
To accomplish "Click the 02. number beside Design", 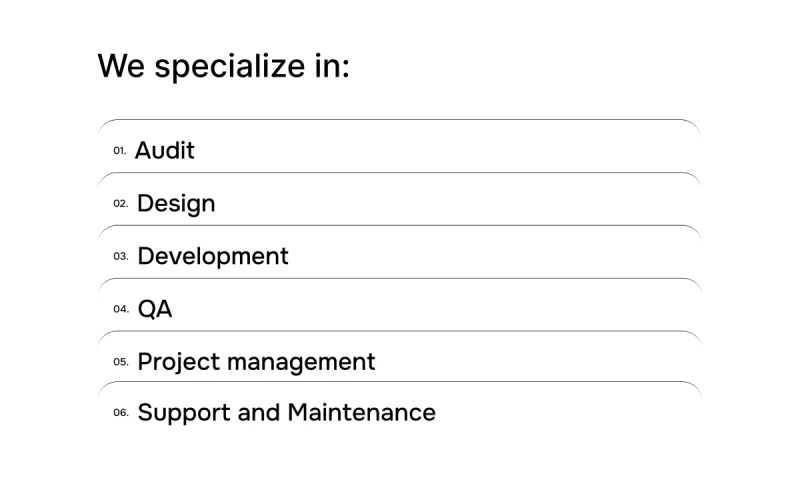I will point(120,204).
